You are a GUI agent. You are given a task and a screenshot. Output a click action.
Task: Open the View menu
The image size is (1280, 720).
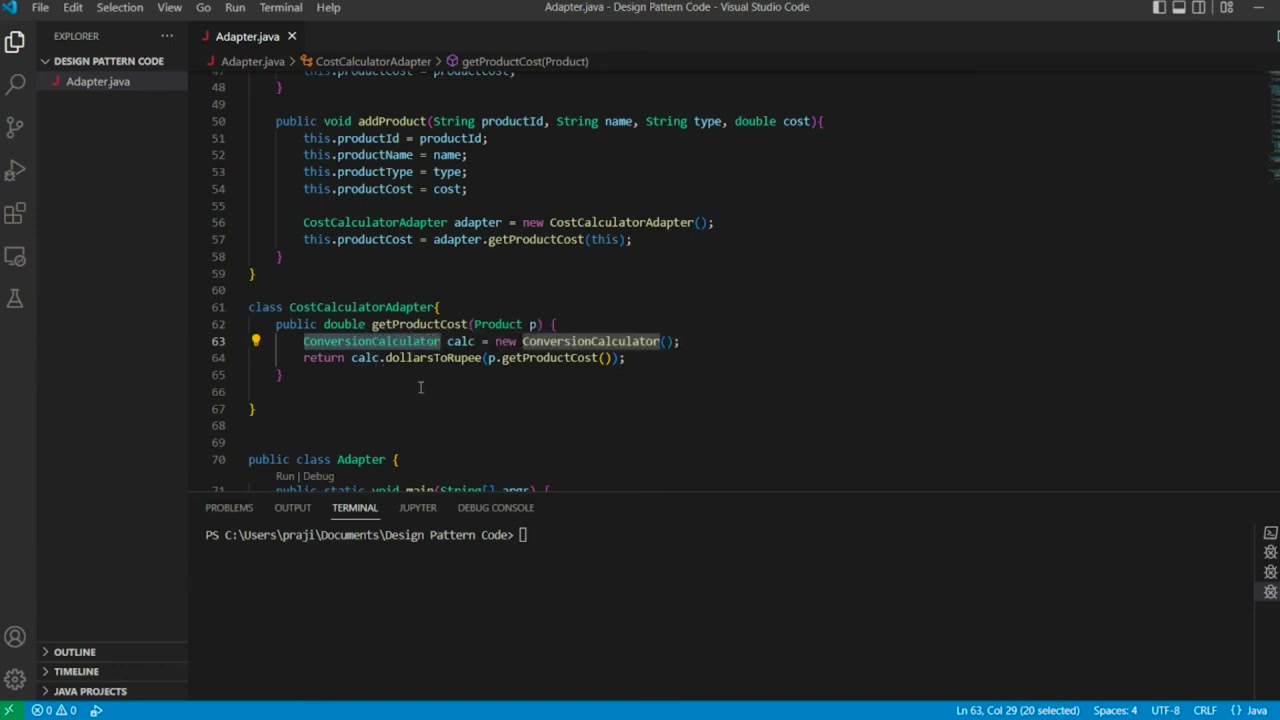coord(169,7)
